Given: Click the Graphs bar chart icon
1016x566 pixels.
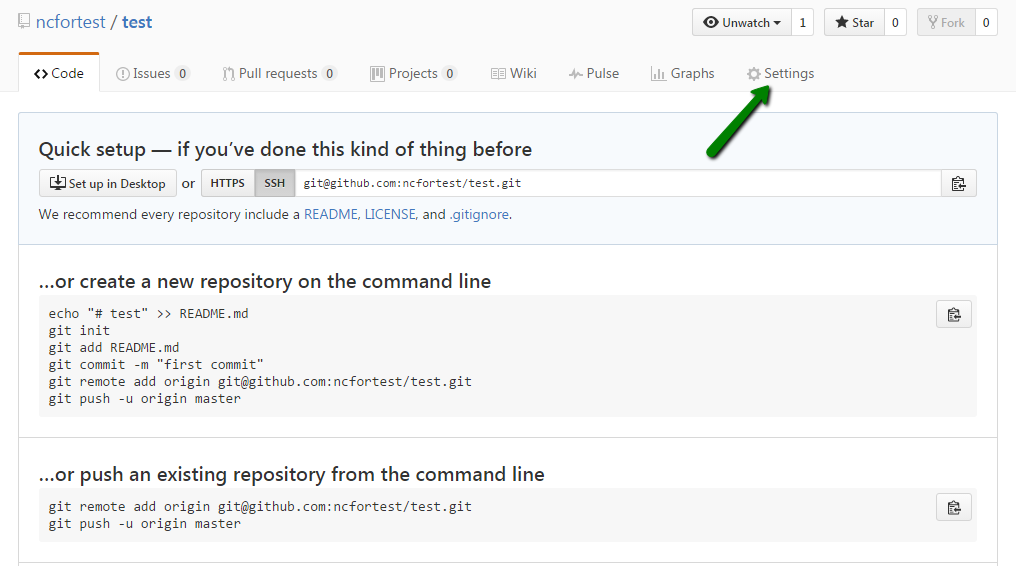Looking at the screenshot, I should pyautogui.click(x=658, y=74).
